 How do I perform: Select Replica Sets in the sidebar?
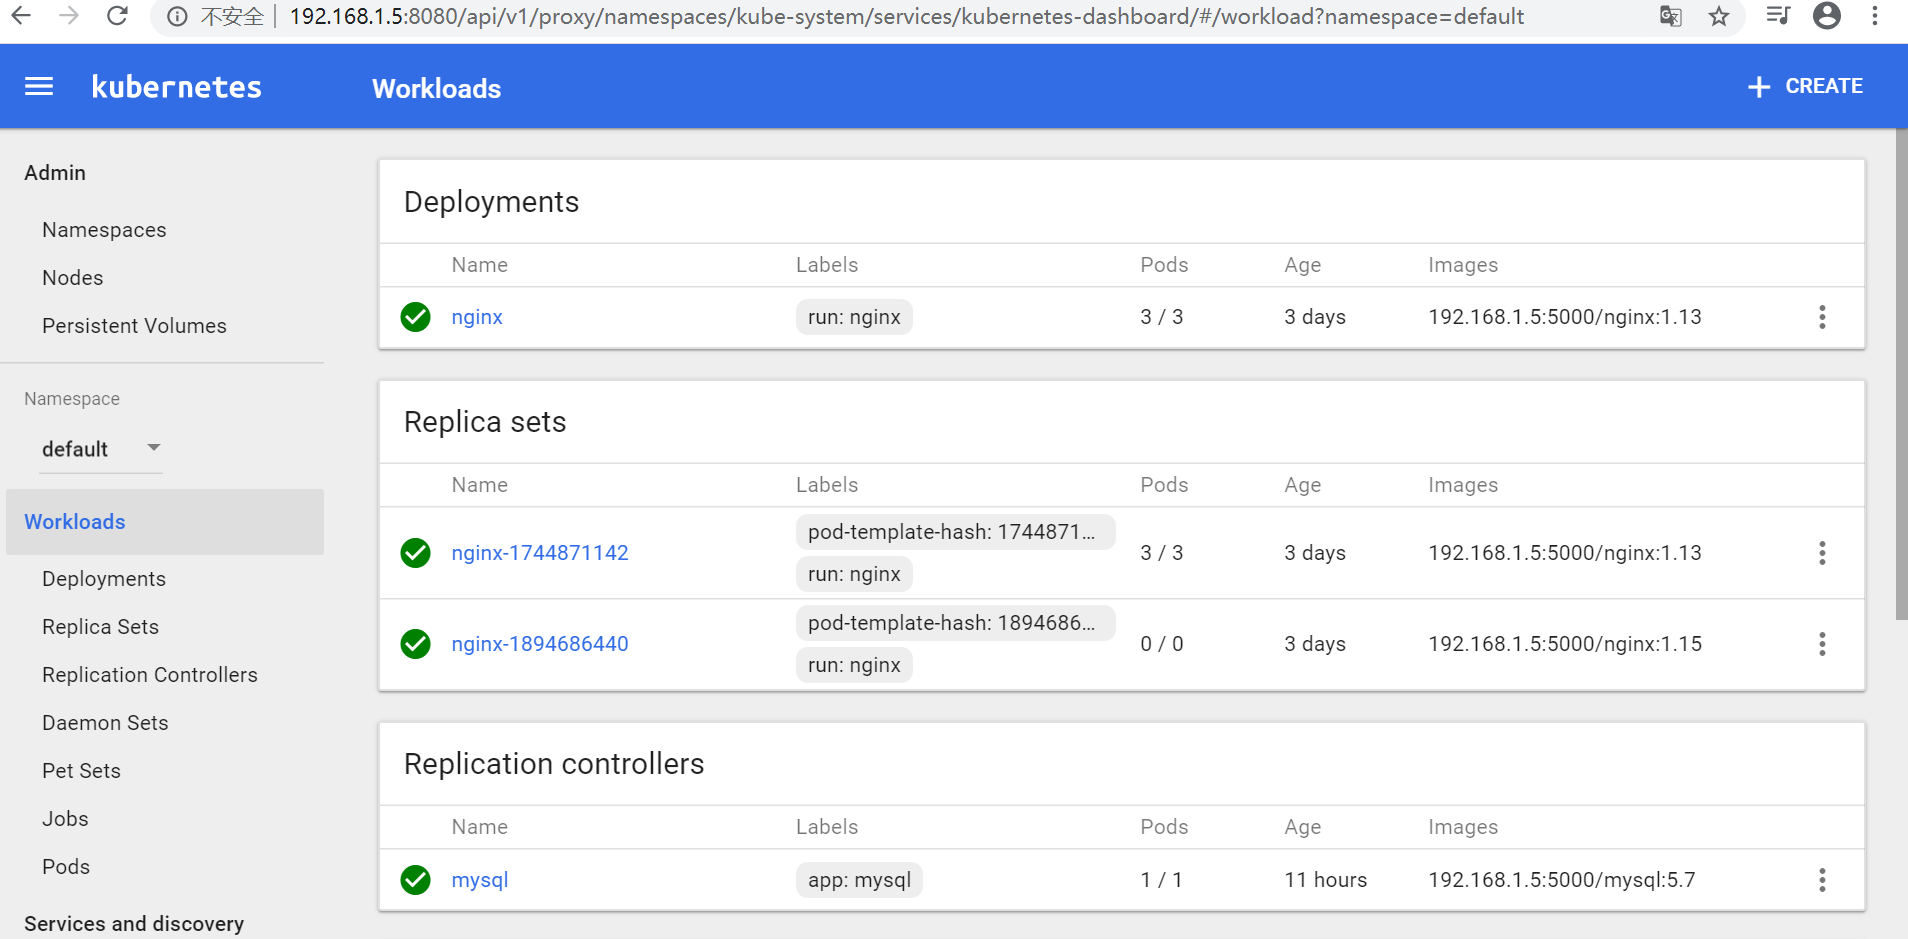pyautogui.click(x=100, y=627)
